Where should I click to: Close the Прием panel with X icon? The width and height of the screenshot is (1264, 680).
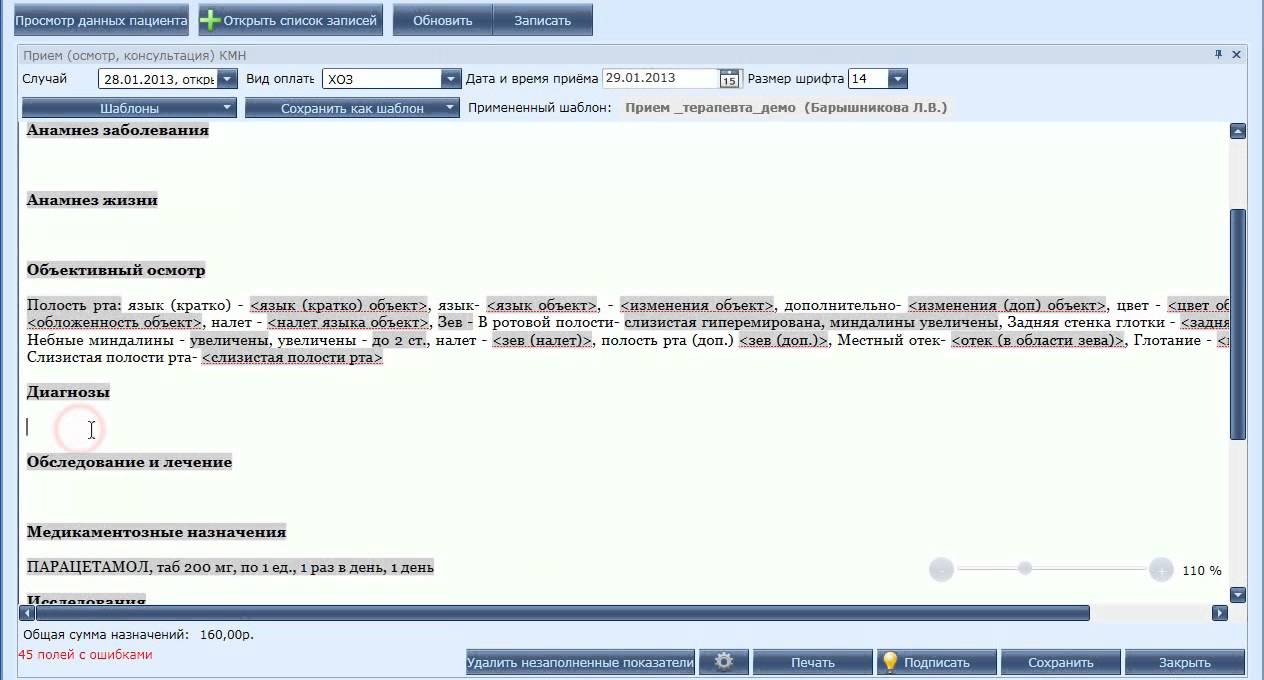point(1236,55)
